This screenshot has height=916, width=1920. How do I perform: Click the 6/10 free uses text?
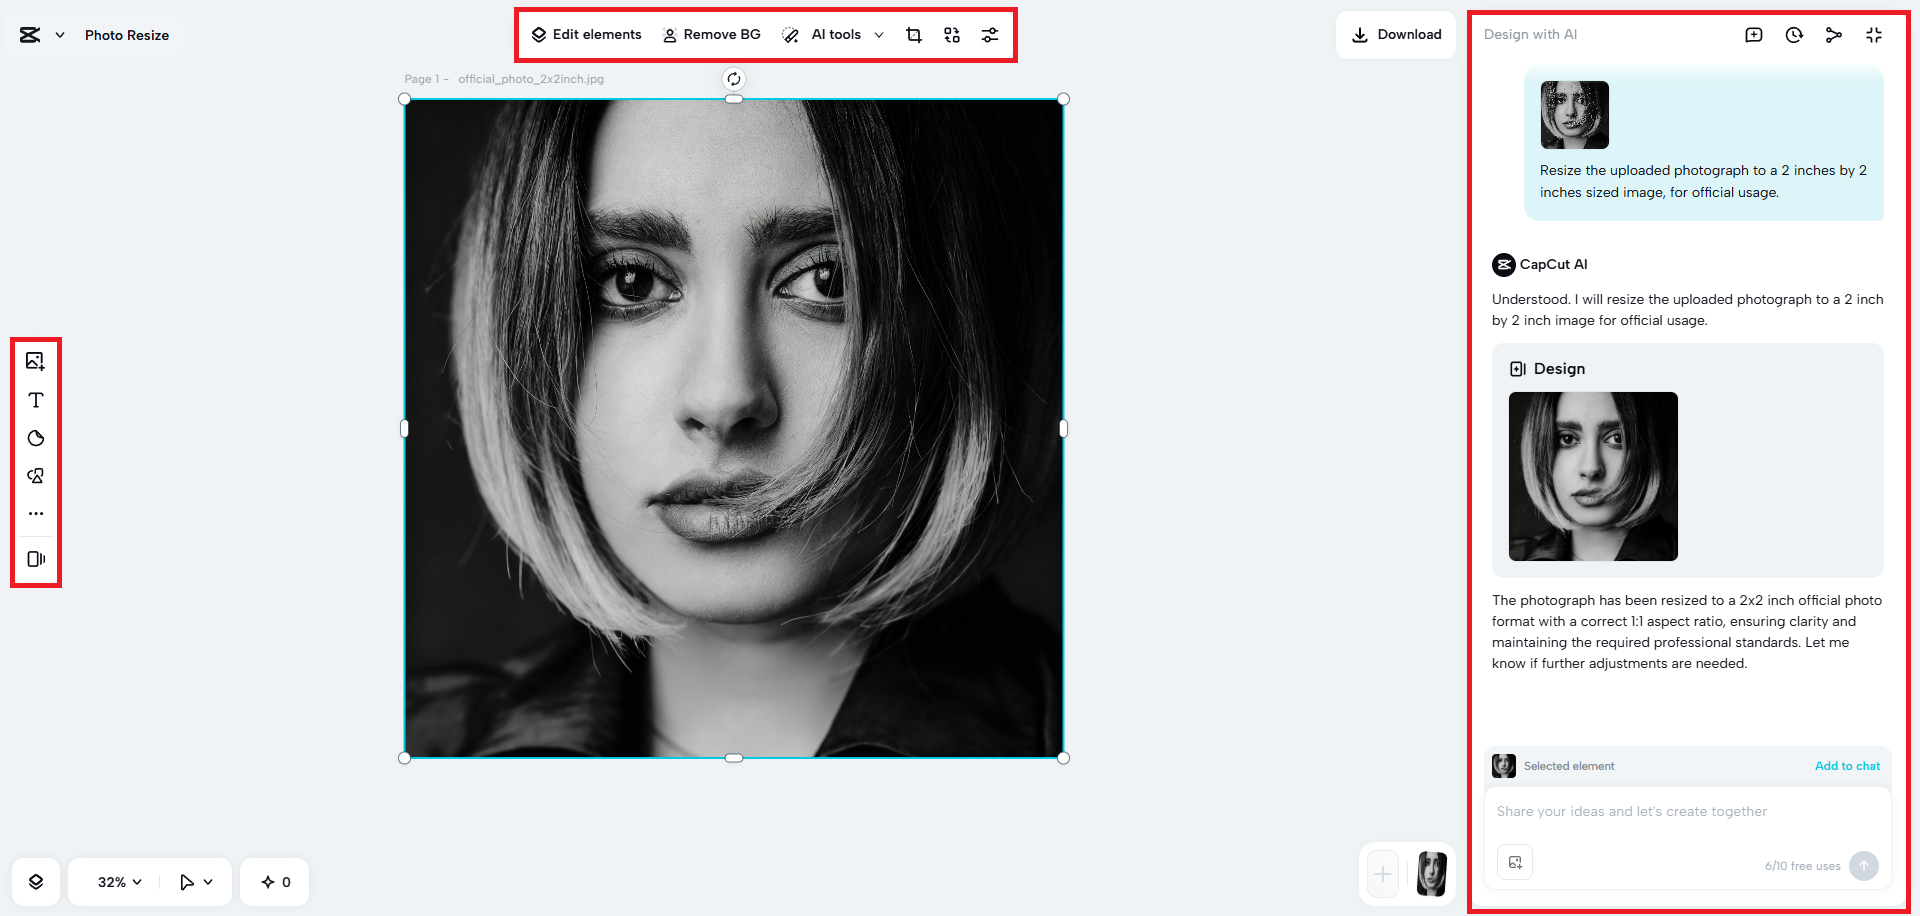coord(1802,866)
